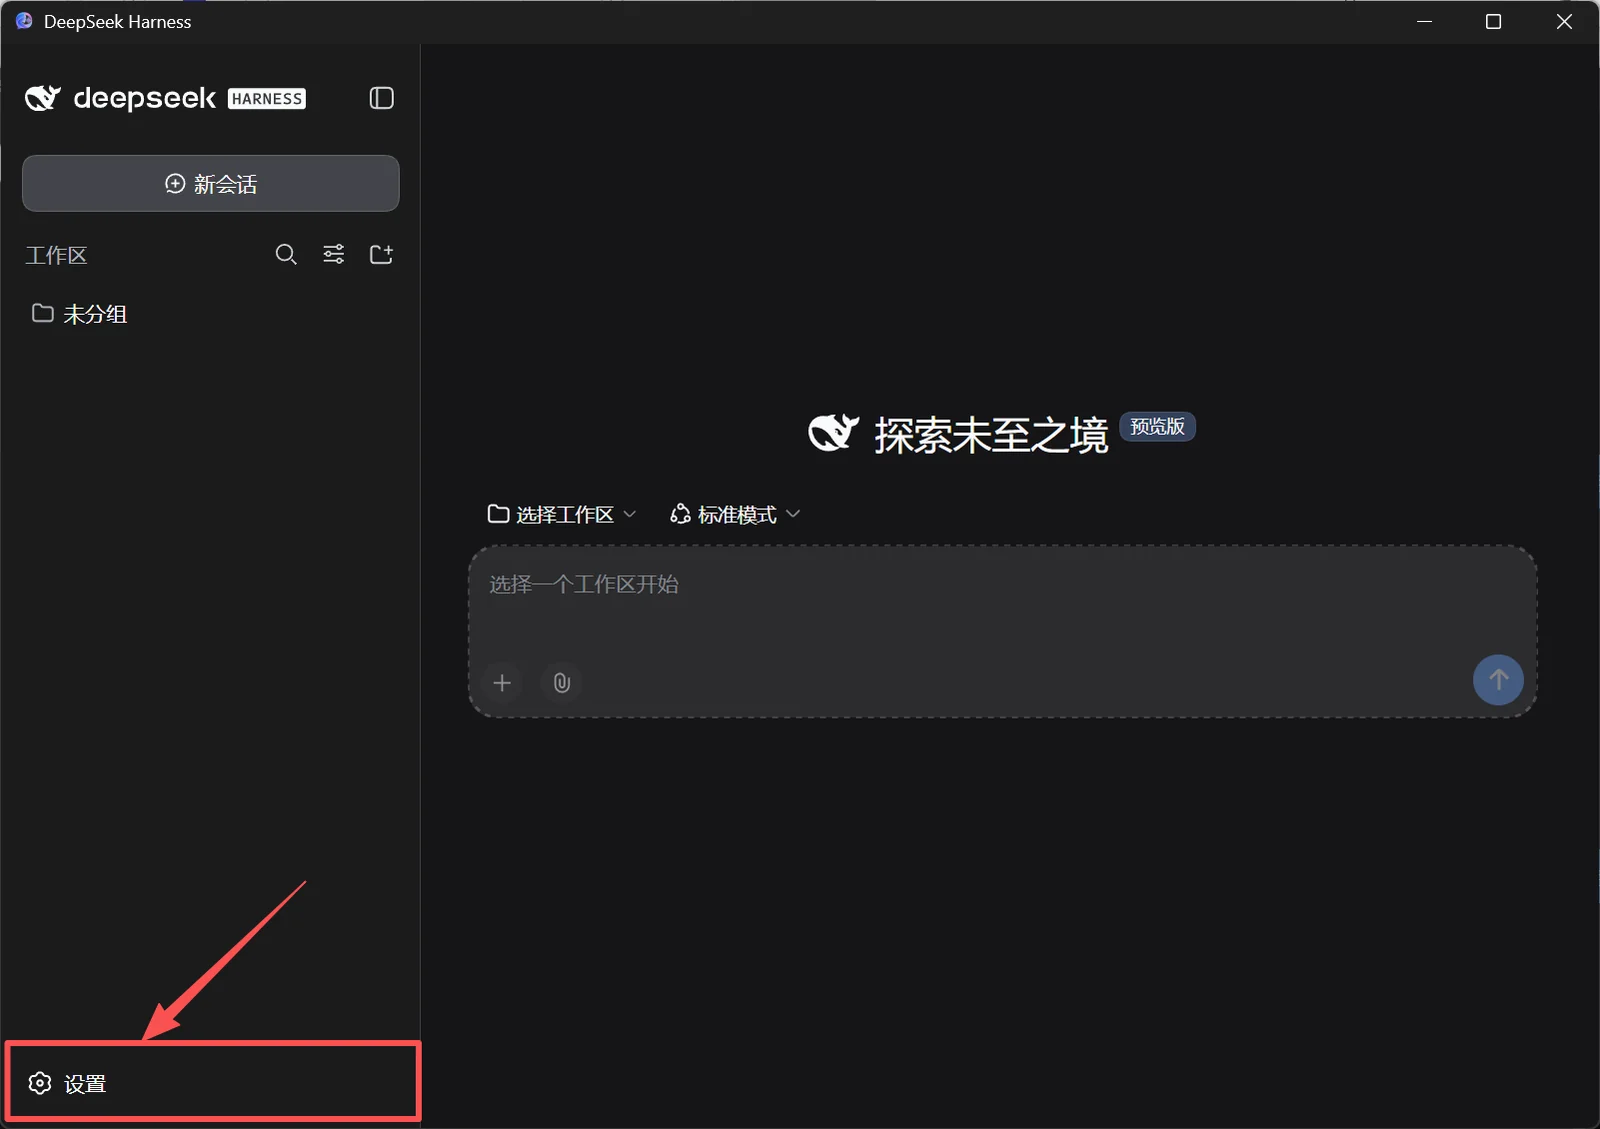
Task: Start a new chat with 新会话 button
Action: coord(211,183)
